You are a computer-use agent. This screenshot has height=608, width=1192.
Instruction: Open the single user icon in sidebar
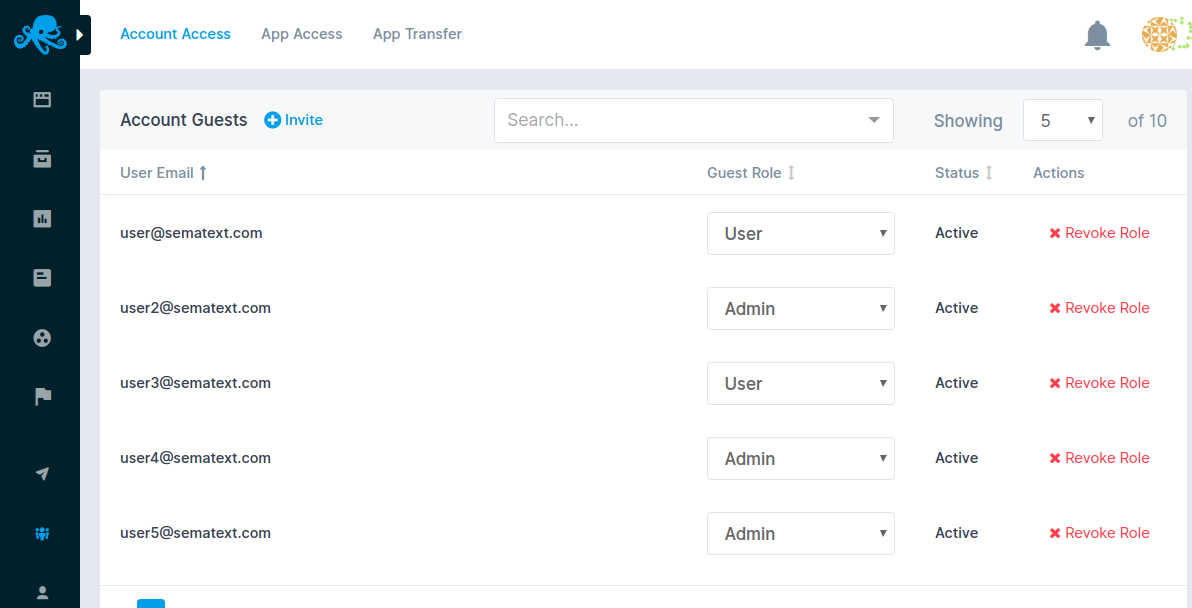point(43,592)
